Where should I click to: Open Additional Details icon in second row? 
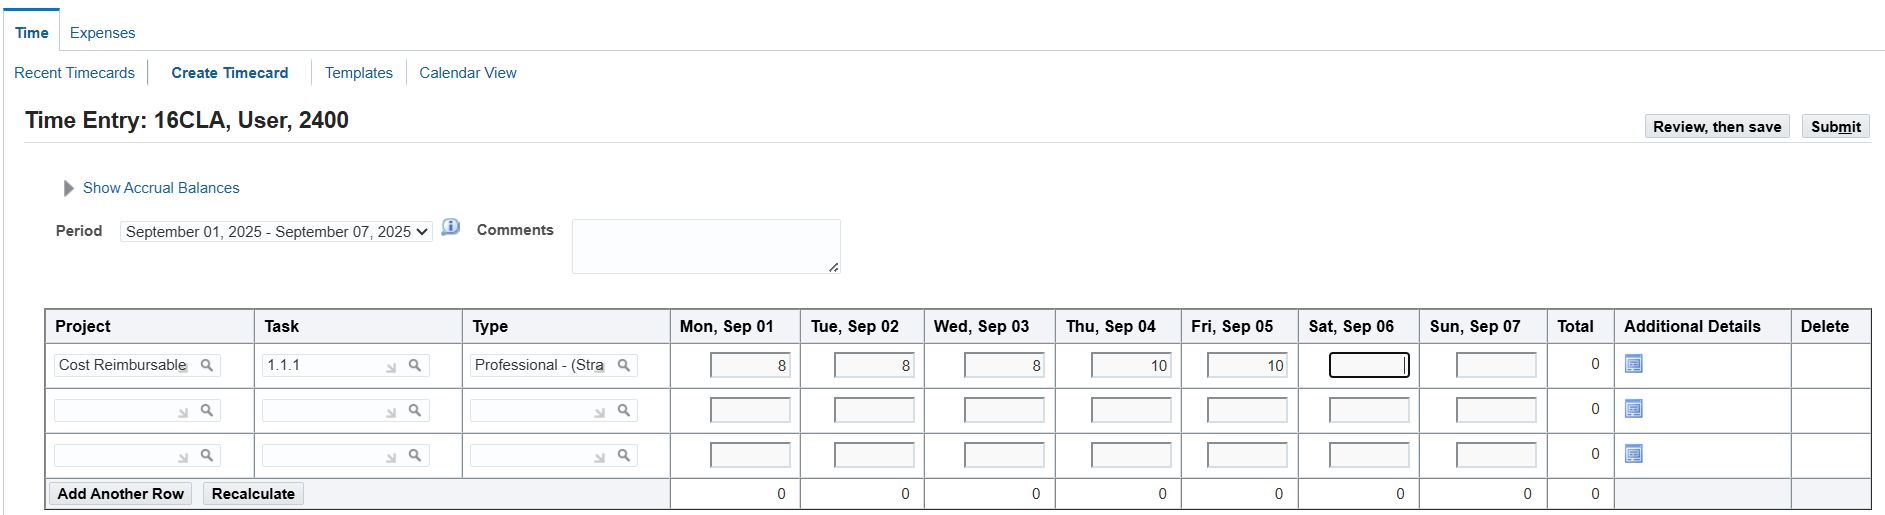tap(1633, 409)
